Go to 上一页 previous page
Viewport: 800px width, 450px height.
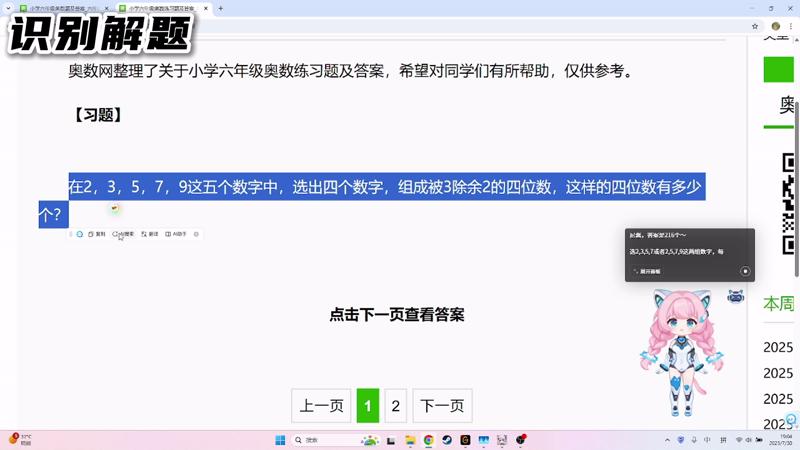[321, 406]
